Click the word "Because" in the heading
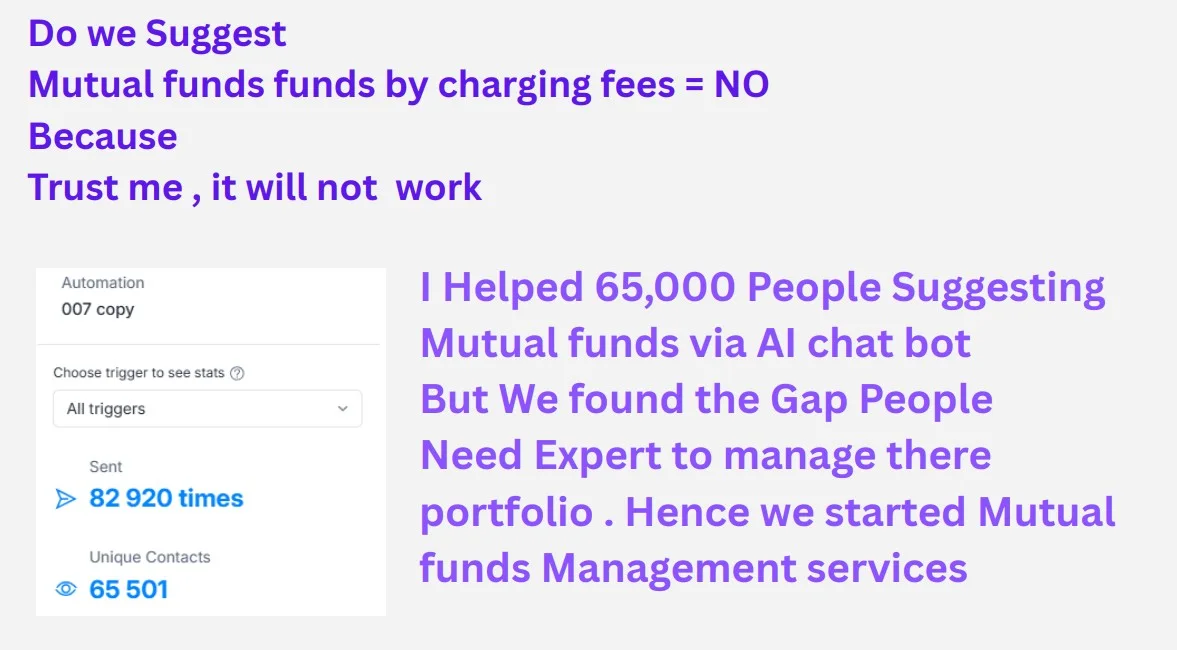The image size is (1177, 650). (103, 136)
